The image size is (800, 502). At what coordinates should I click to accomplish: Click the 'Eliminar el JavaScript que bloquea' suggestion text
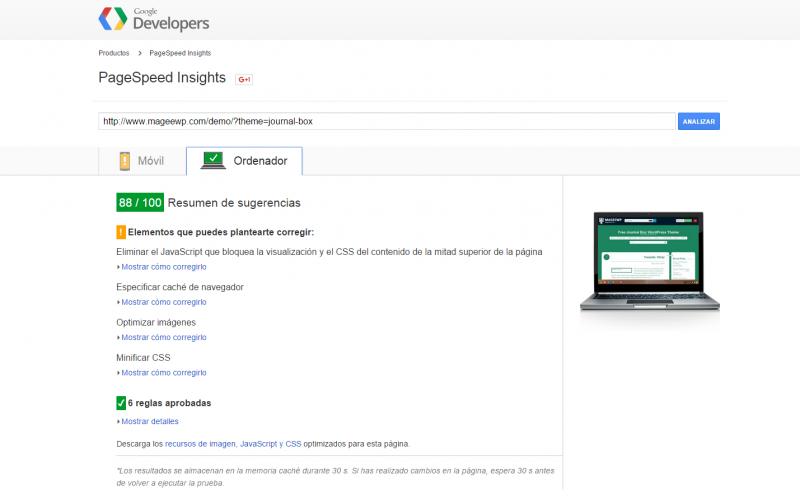pos(329,252)
